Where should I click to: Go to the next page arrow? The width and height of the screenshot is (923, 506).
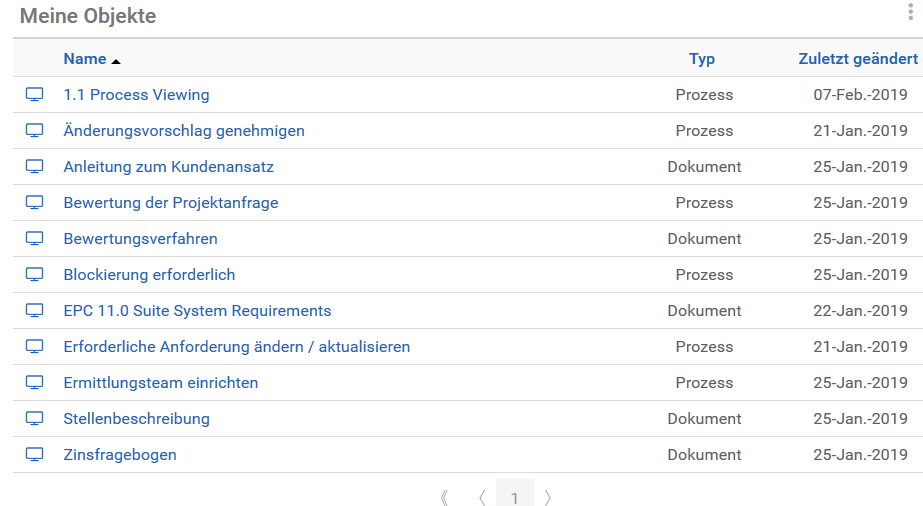pyautogui.click(x=548, y=497)
